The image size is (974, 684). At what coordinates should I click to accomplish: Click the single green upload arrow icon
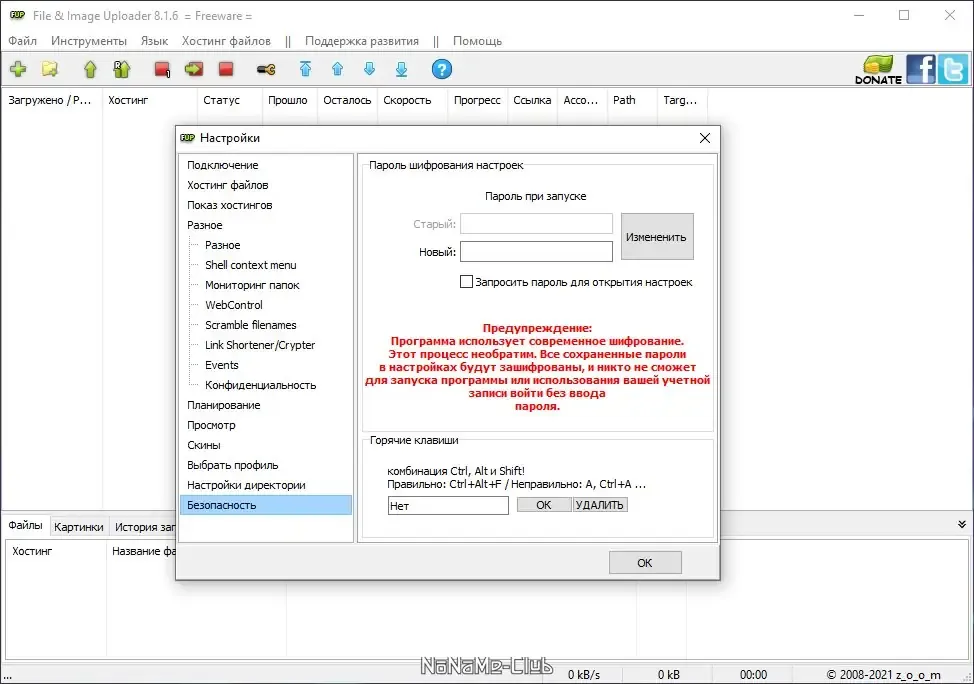(x=90, y=69)
